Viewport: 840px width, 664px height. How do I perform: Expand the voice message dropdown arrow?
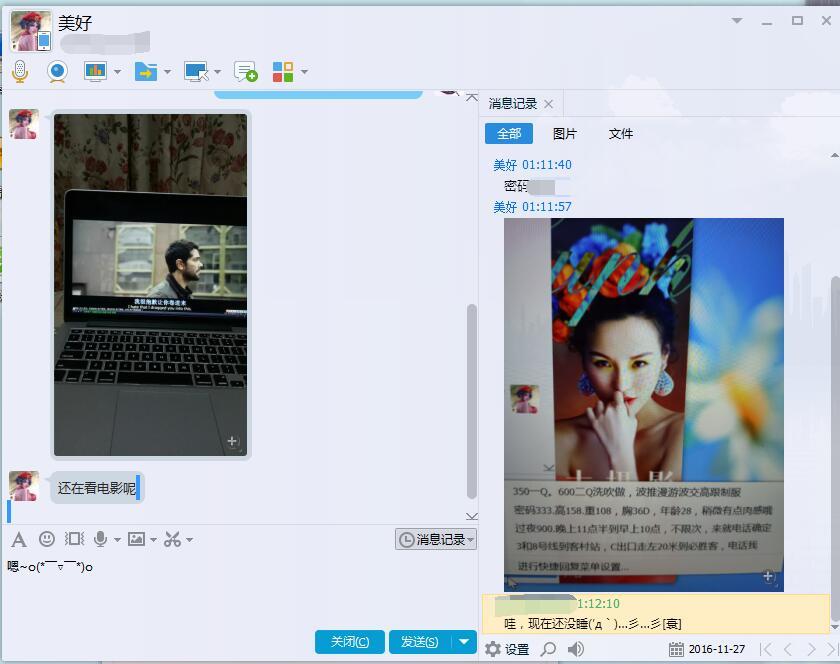pos(117,540)
